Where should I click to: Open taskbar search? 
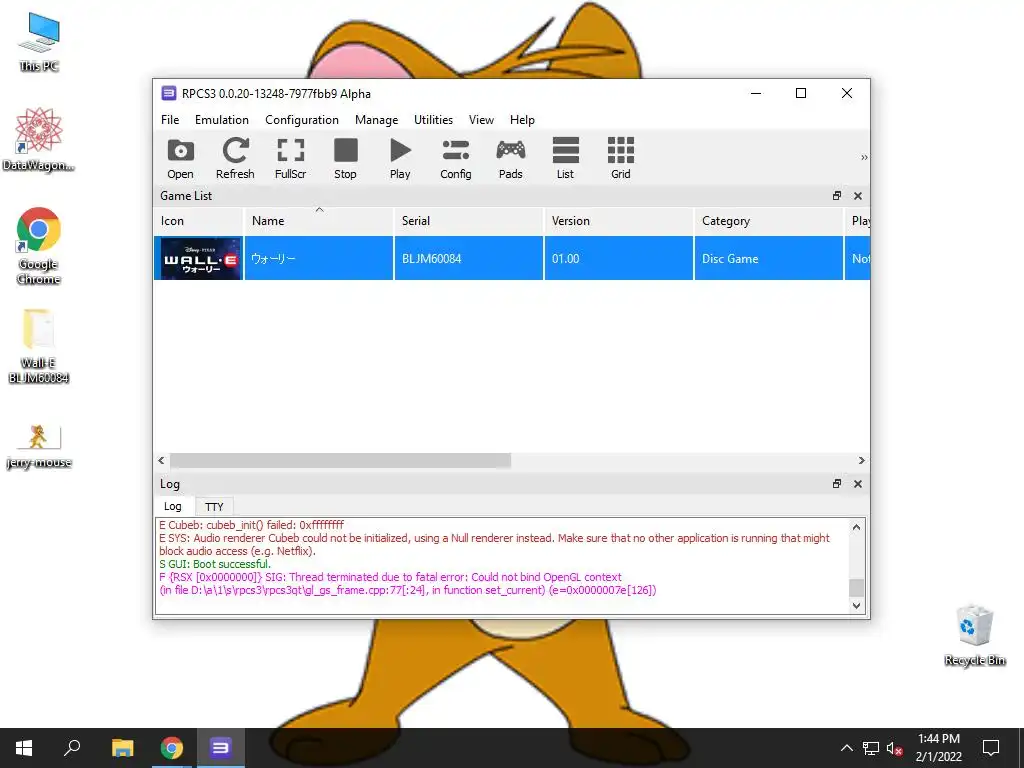click(x=72, y=748)
